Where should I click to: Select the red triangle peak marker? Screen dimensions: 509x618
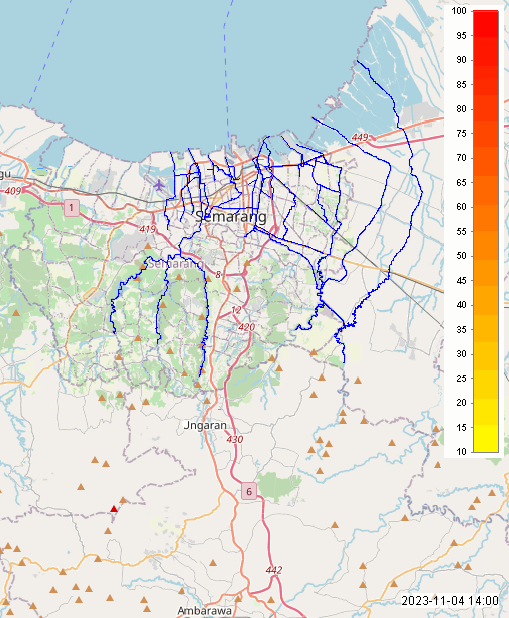(x=114, y=509)
